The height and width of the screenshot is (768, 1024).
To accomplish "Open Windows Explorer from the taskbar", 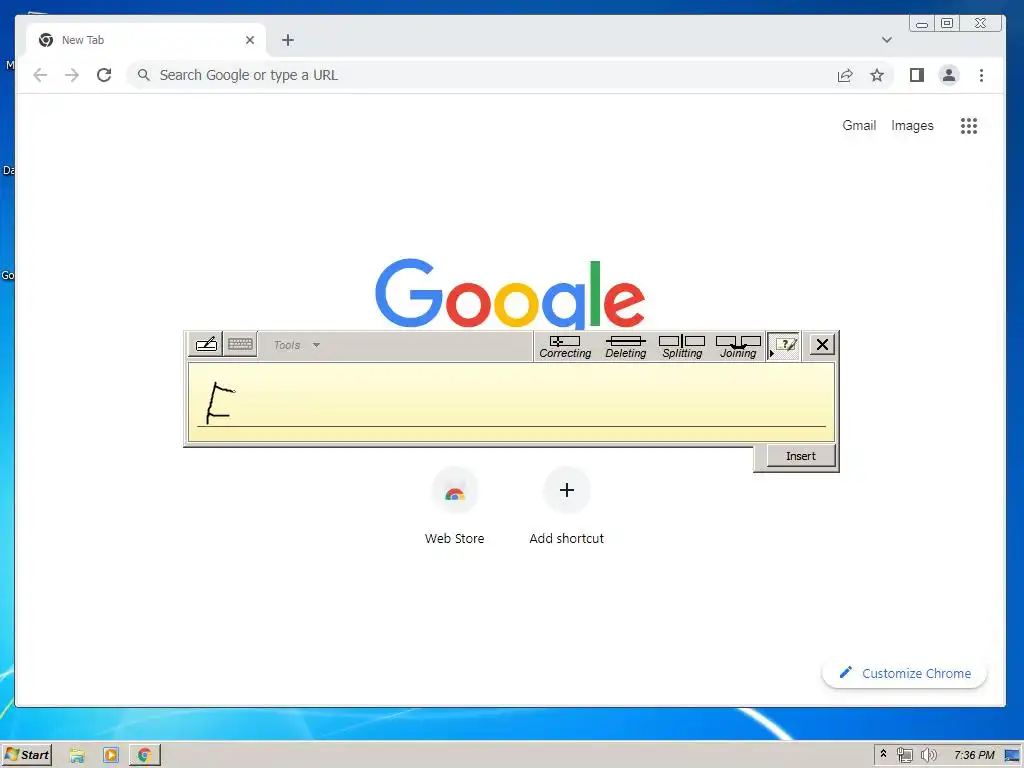I will [x=77, y=756].
